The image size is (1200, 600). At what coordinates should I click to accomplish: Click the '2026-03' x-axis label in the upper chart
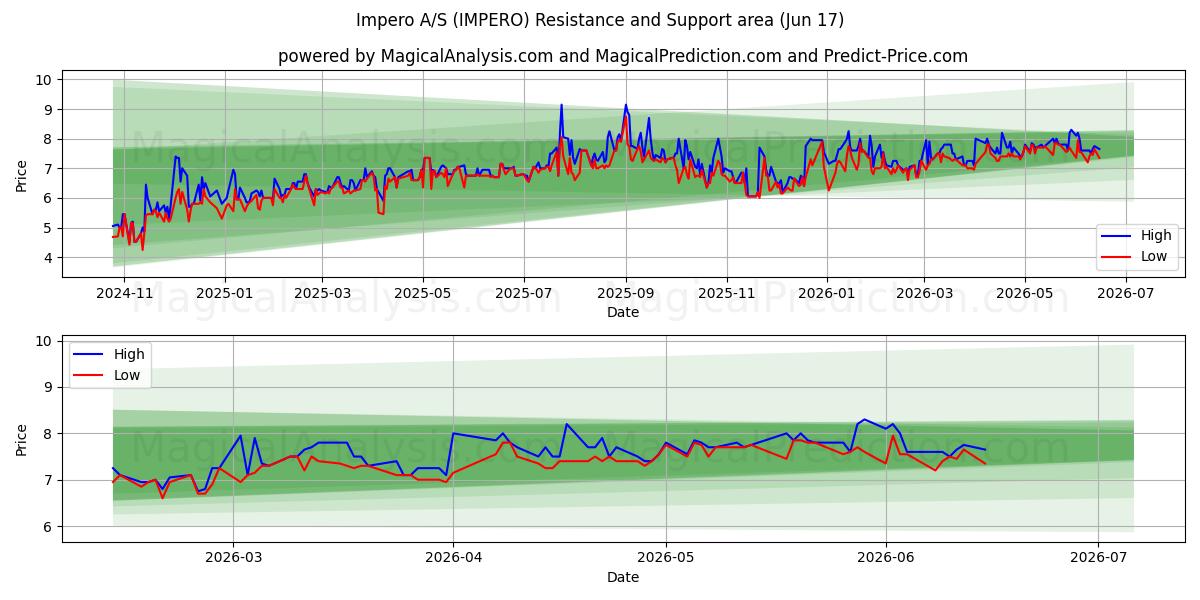(924, 295)
